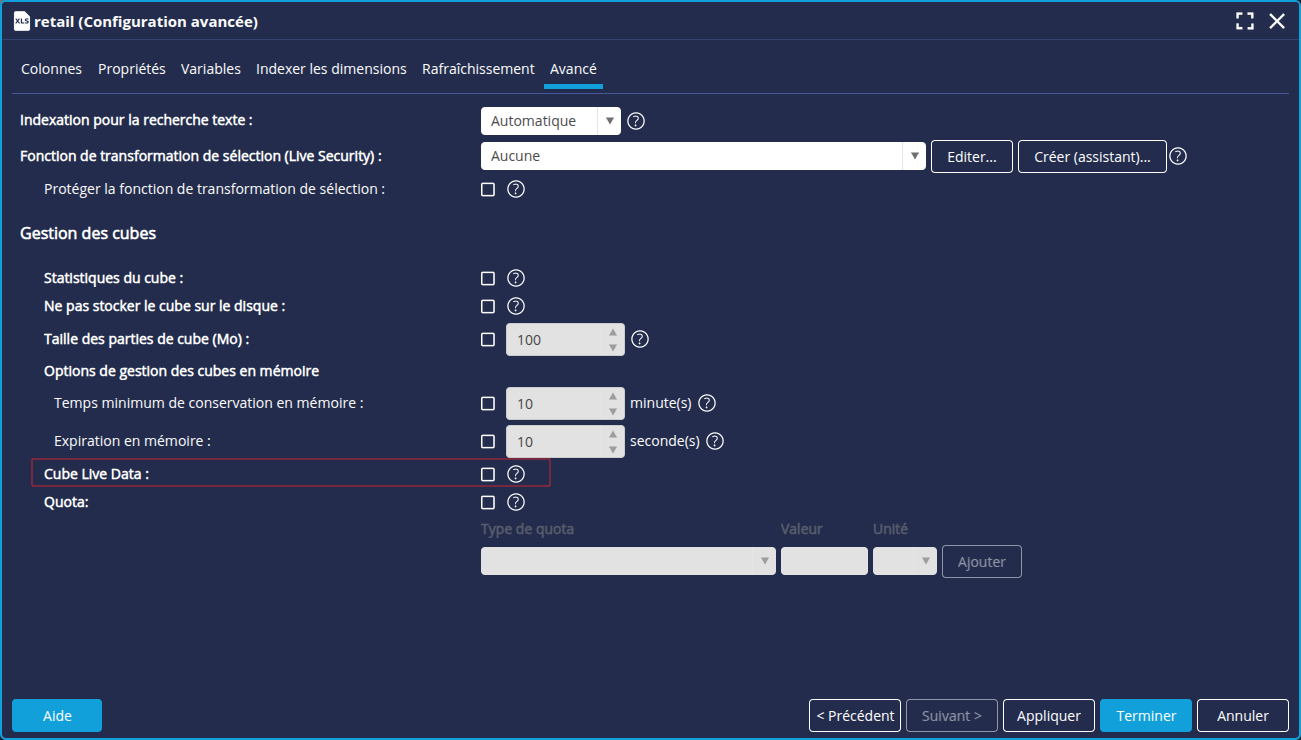Click help icon next to Indexation pour la recherche texte
This screenshot has height=740, width=1301.
click(x=635, y=121)
